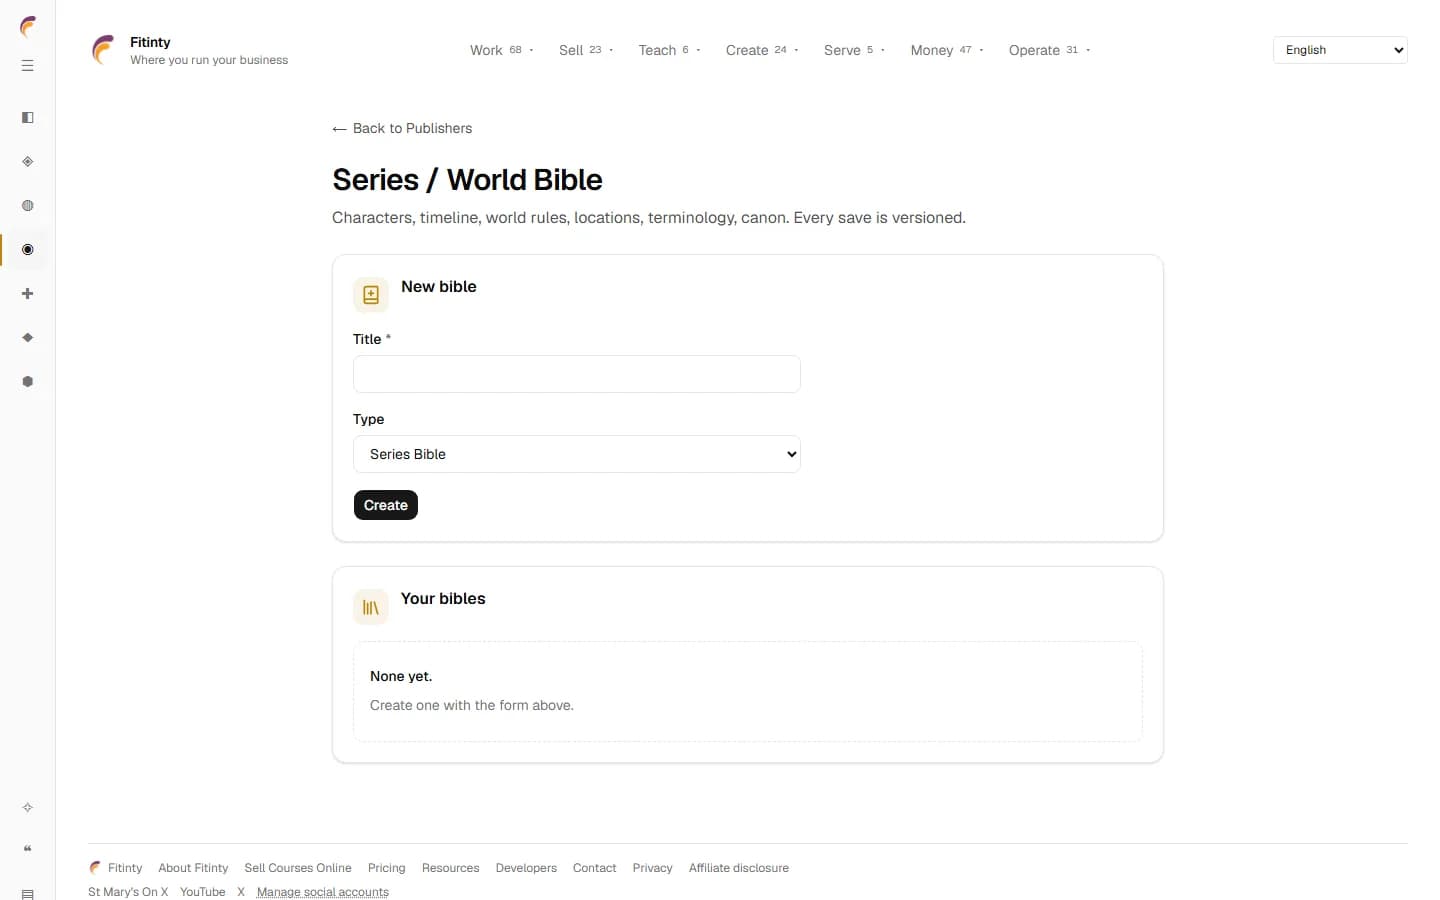Click the four-point sparkle sidebar icon
This screenshot has height=900, width=1440.
click(x=28, y=807)
